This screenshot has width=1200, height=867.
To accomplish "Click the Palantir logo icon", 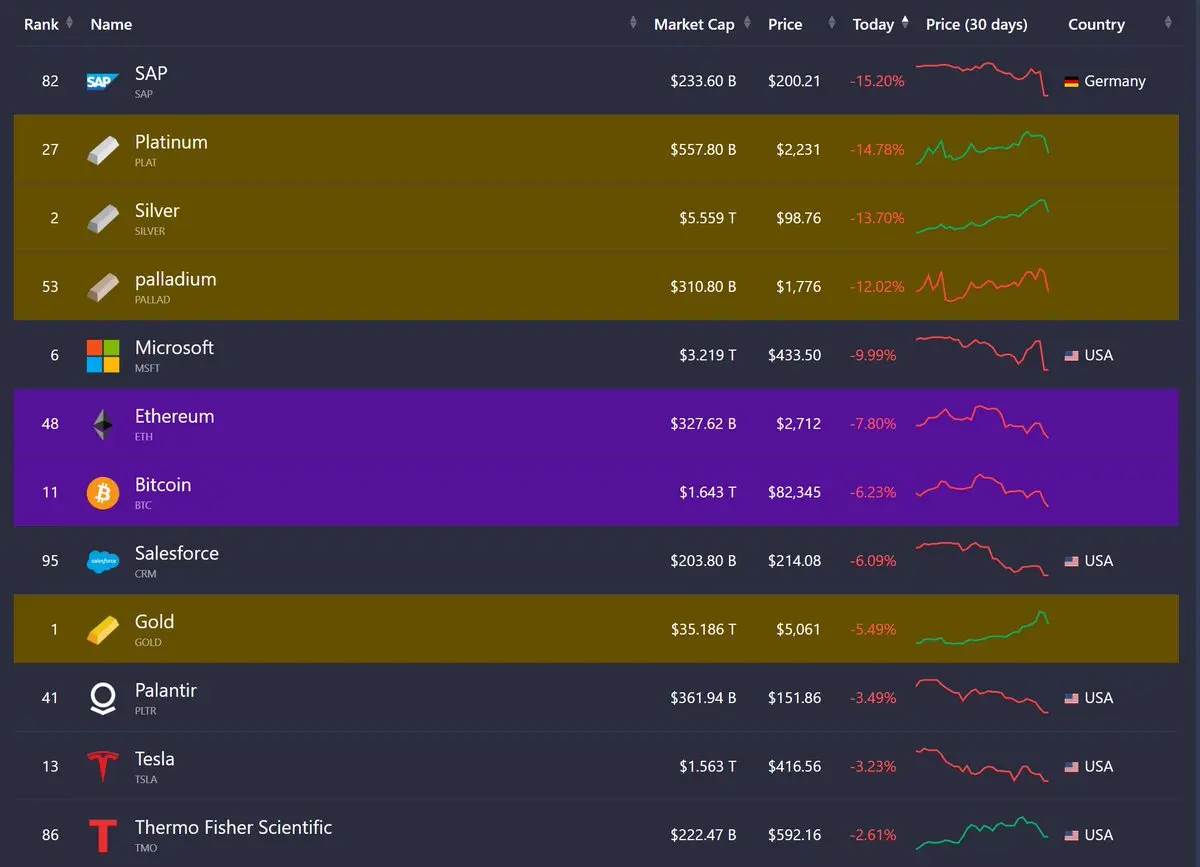I will [x=102, y=698].
